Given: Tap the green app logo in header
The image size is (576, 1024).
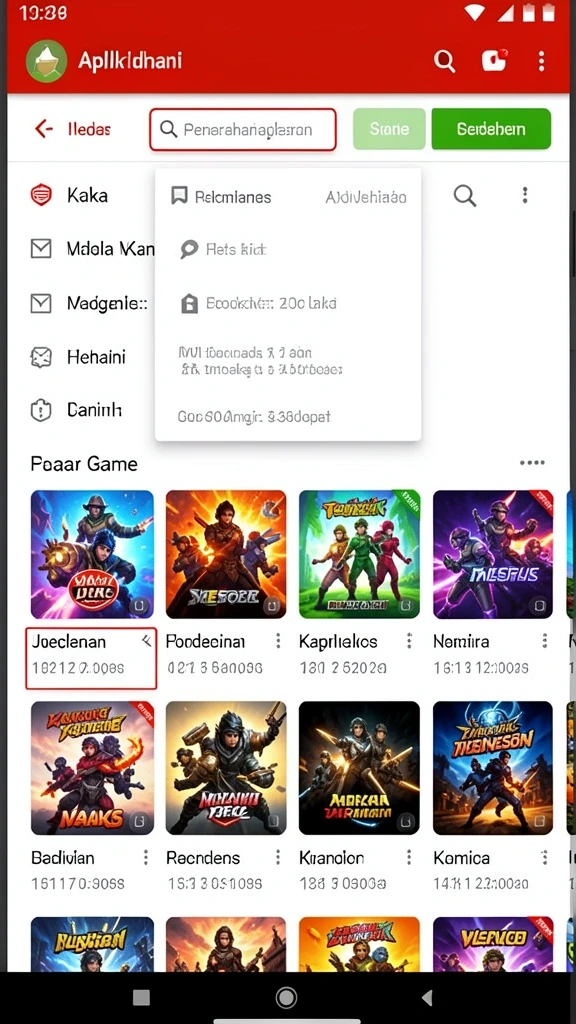Looking at the screenshot, I should coord(46,61).
